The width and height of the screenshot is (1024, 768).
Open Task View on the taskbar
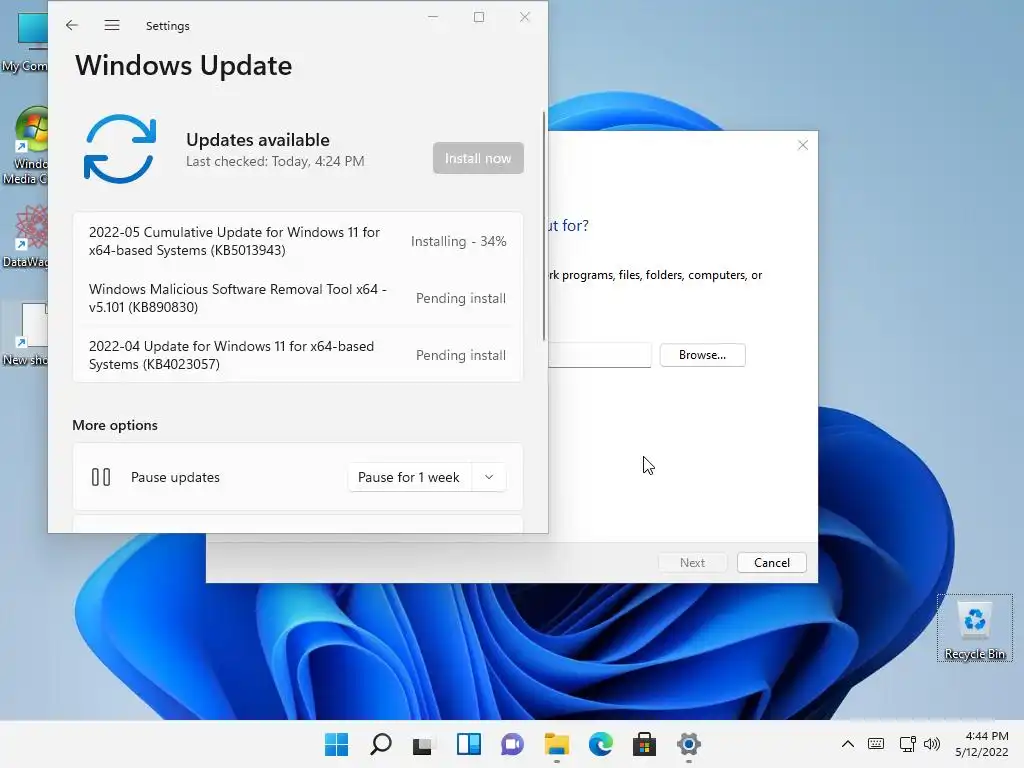pos(424,744)
